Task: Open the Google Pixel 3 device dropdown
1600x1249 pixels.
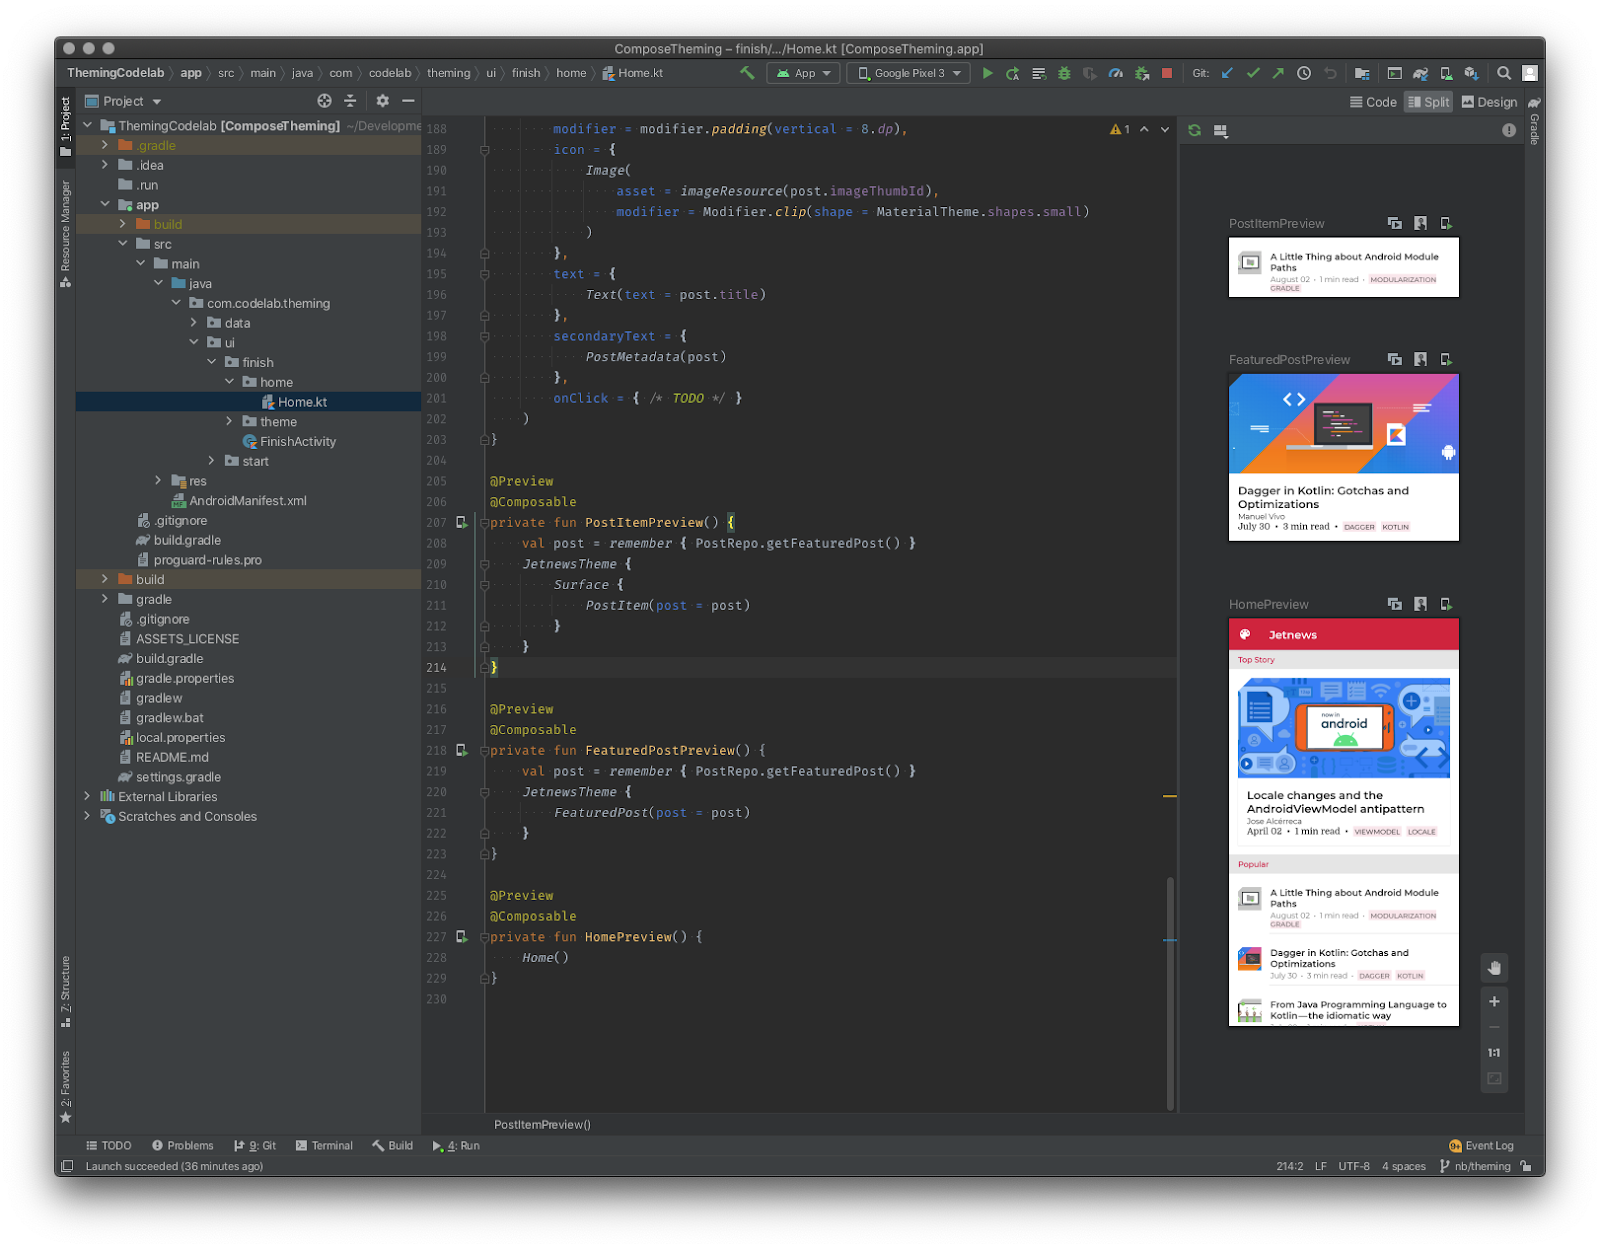Action: tap(906, 73)
